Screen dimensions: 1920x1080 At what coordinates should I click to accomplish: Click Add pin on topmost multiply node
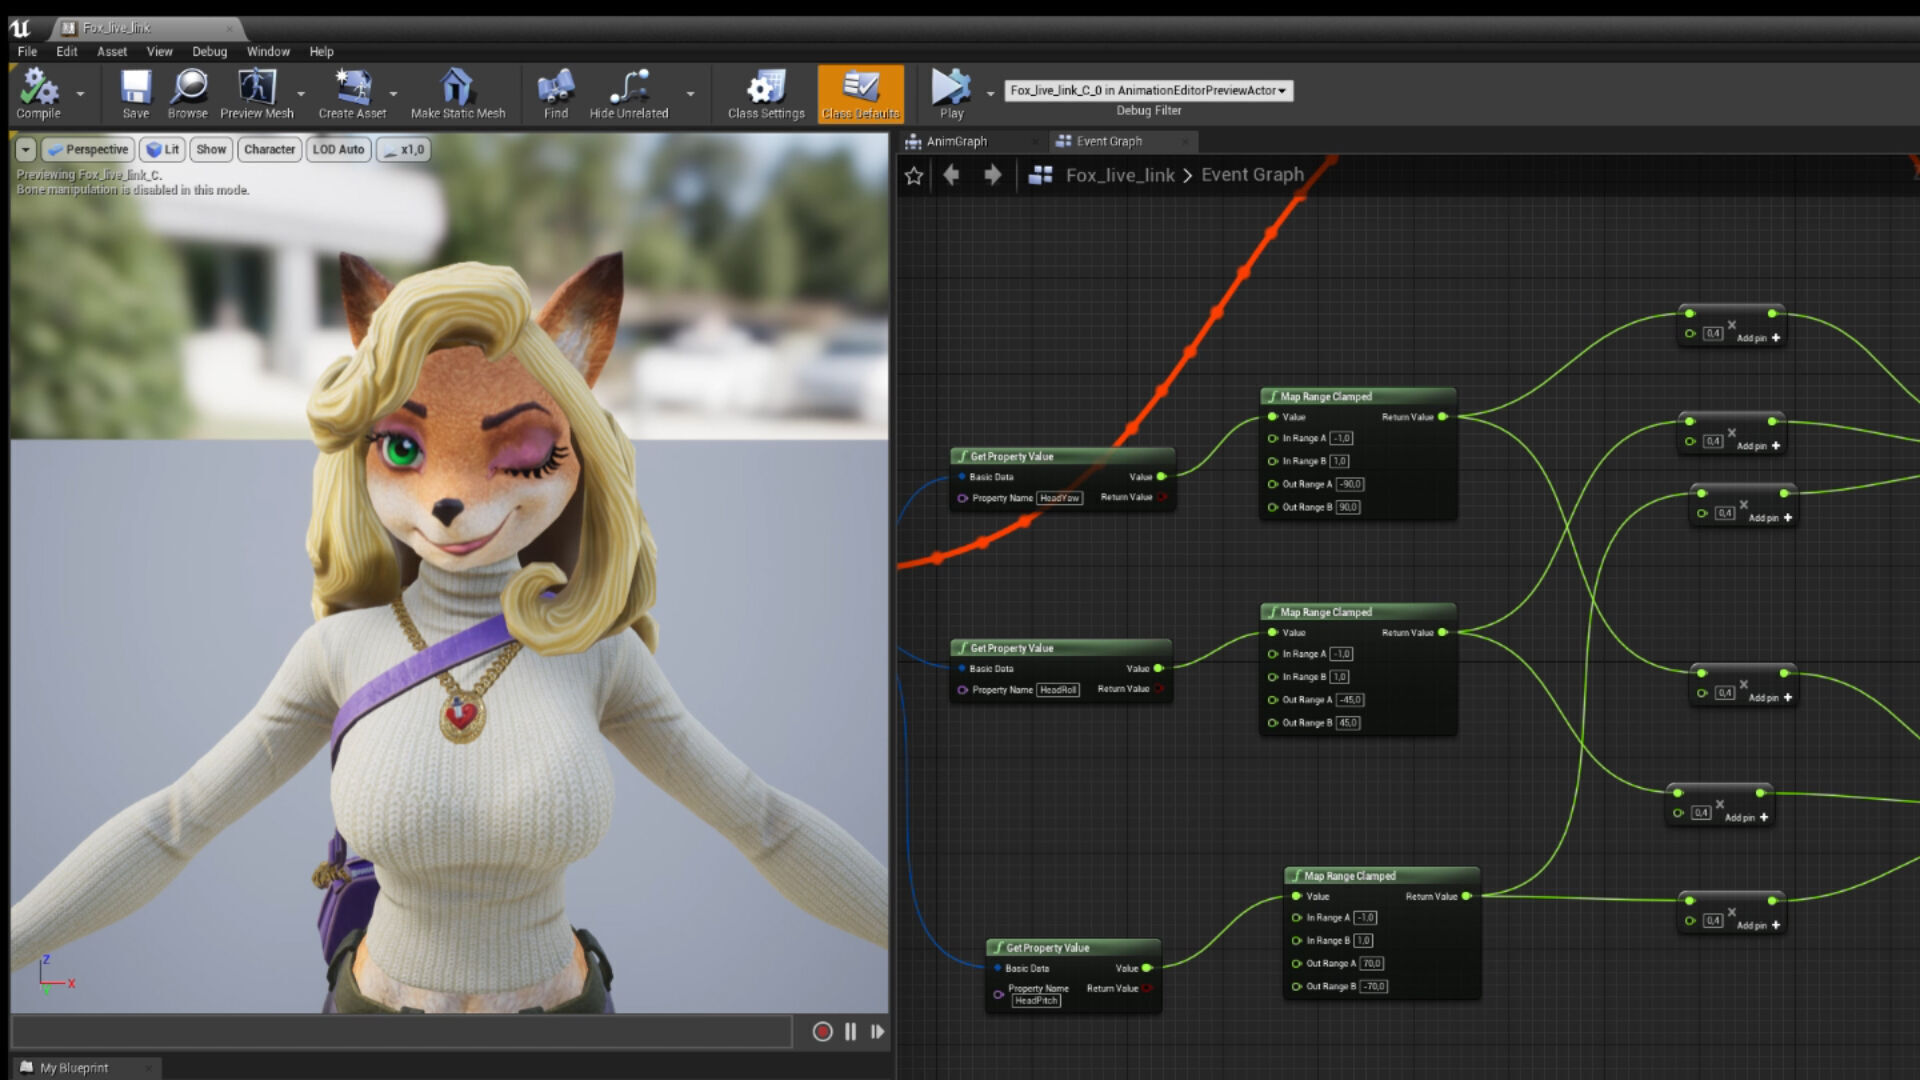click(1758, 338)
